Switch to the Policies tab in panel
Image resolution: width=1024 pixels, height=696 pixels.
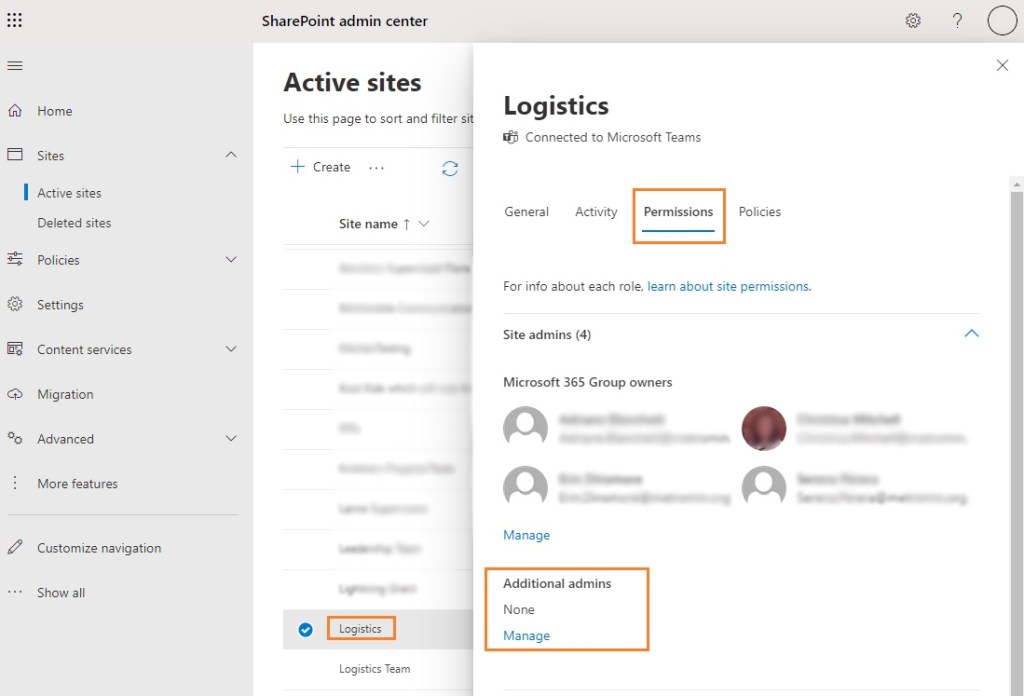coord(760,212)
